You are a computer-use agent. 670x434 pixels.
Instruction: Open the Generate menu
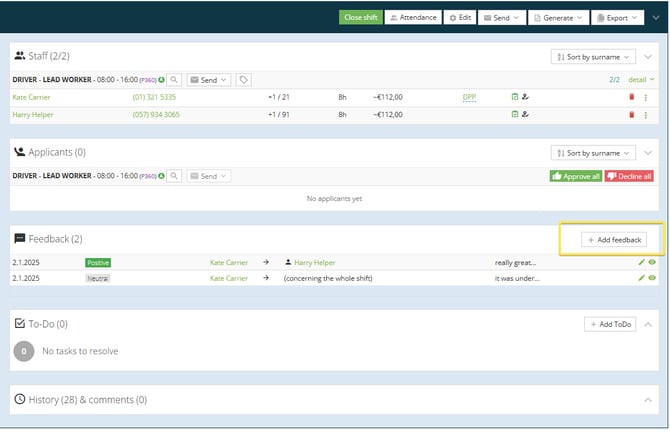558,17
